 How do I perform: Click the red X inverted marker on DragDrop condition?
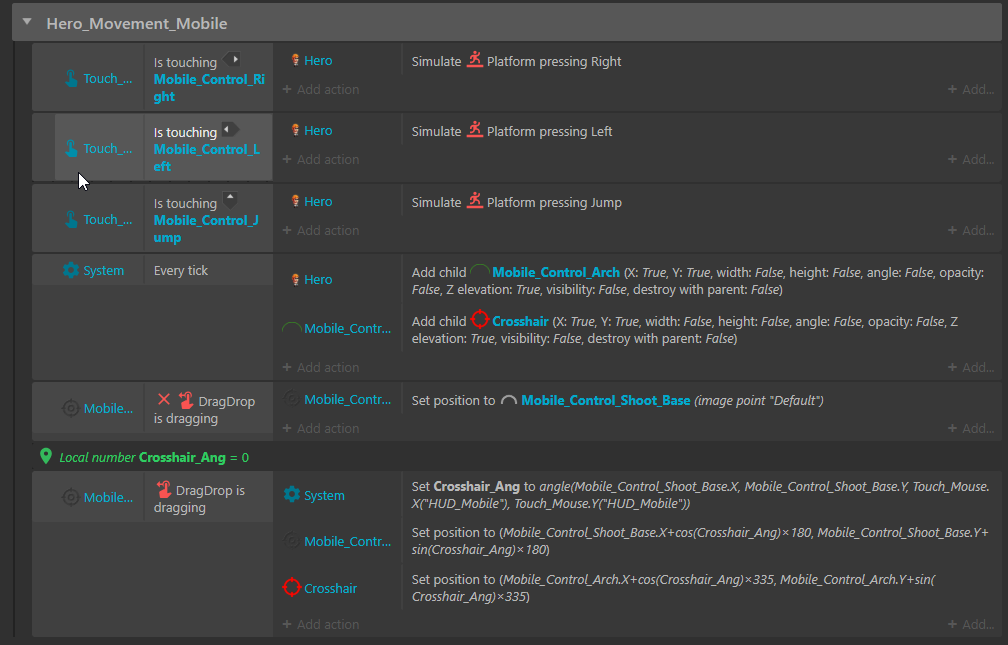pos(164,400)
